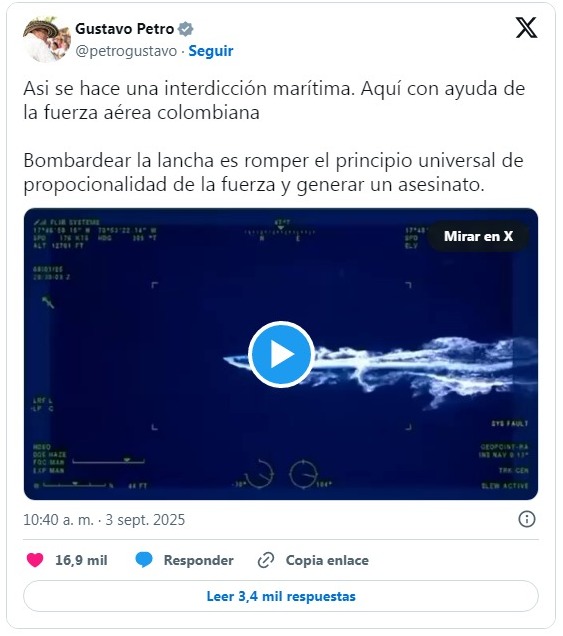This screenshot has width=563, height=636.
Task: Open Leer 3,4 mil respuestas
Action: (x=281, y=596)
